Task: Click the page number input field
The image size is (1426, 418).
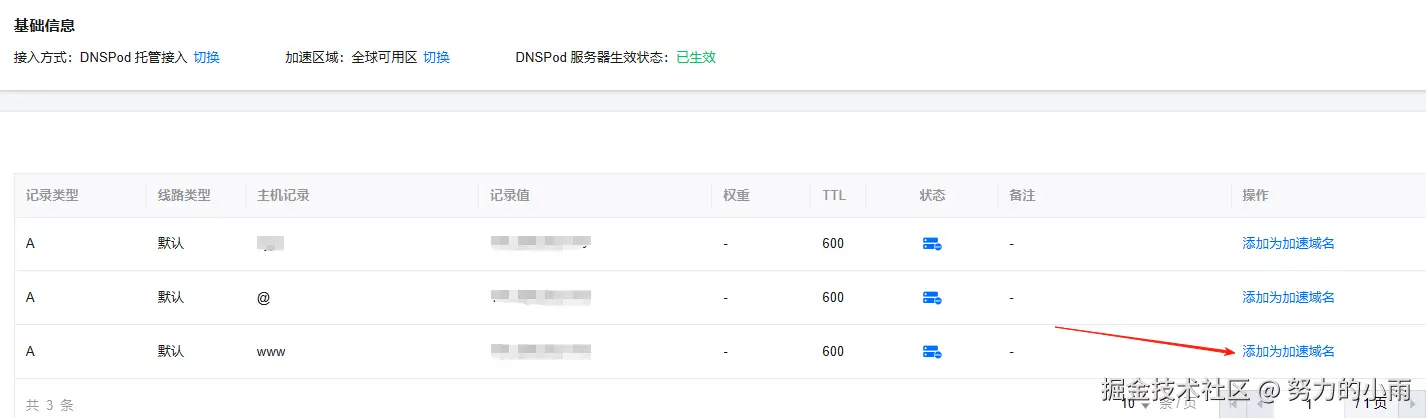Action: 1309,404
